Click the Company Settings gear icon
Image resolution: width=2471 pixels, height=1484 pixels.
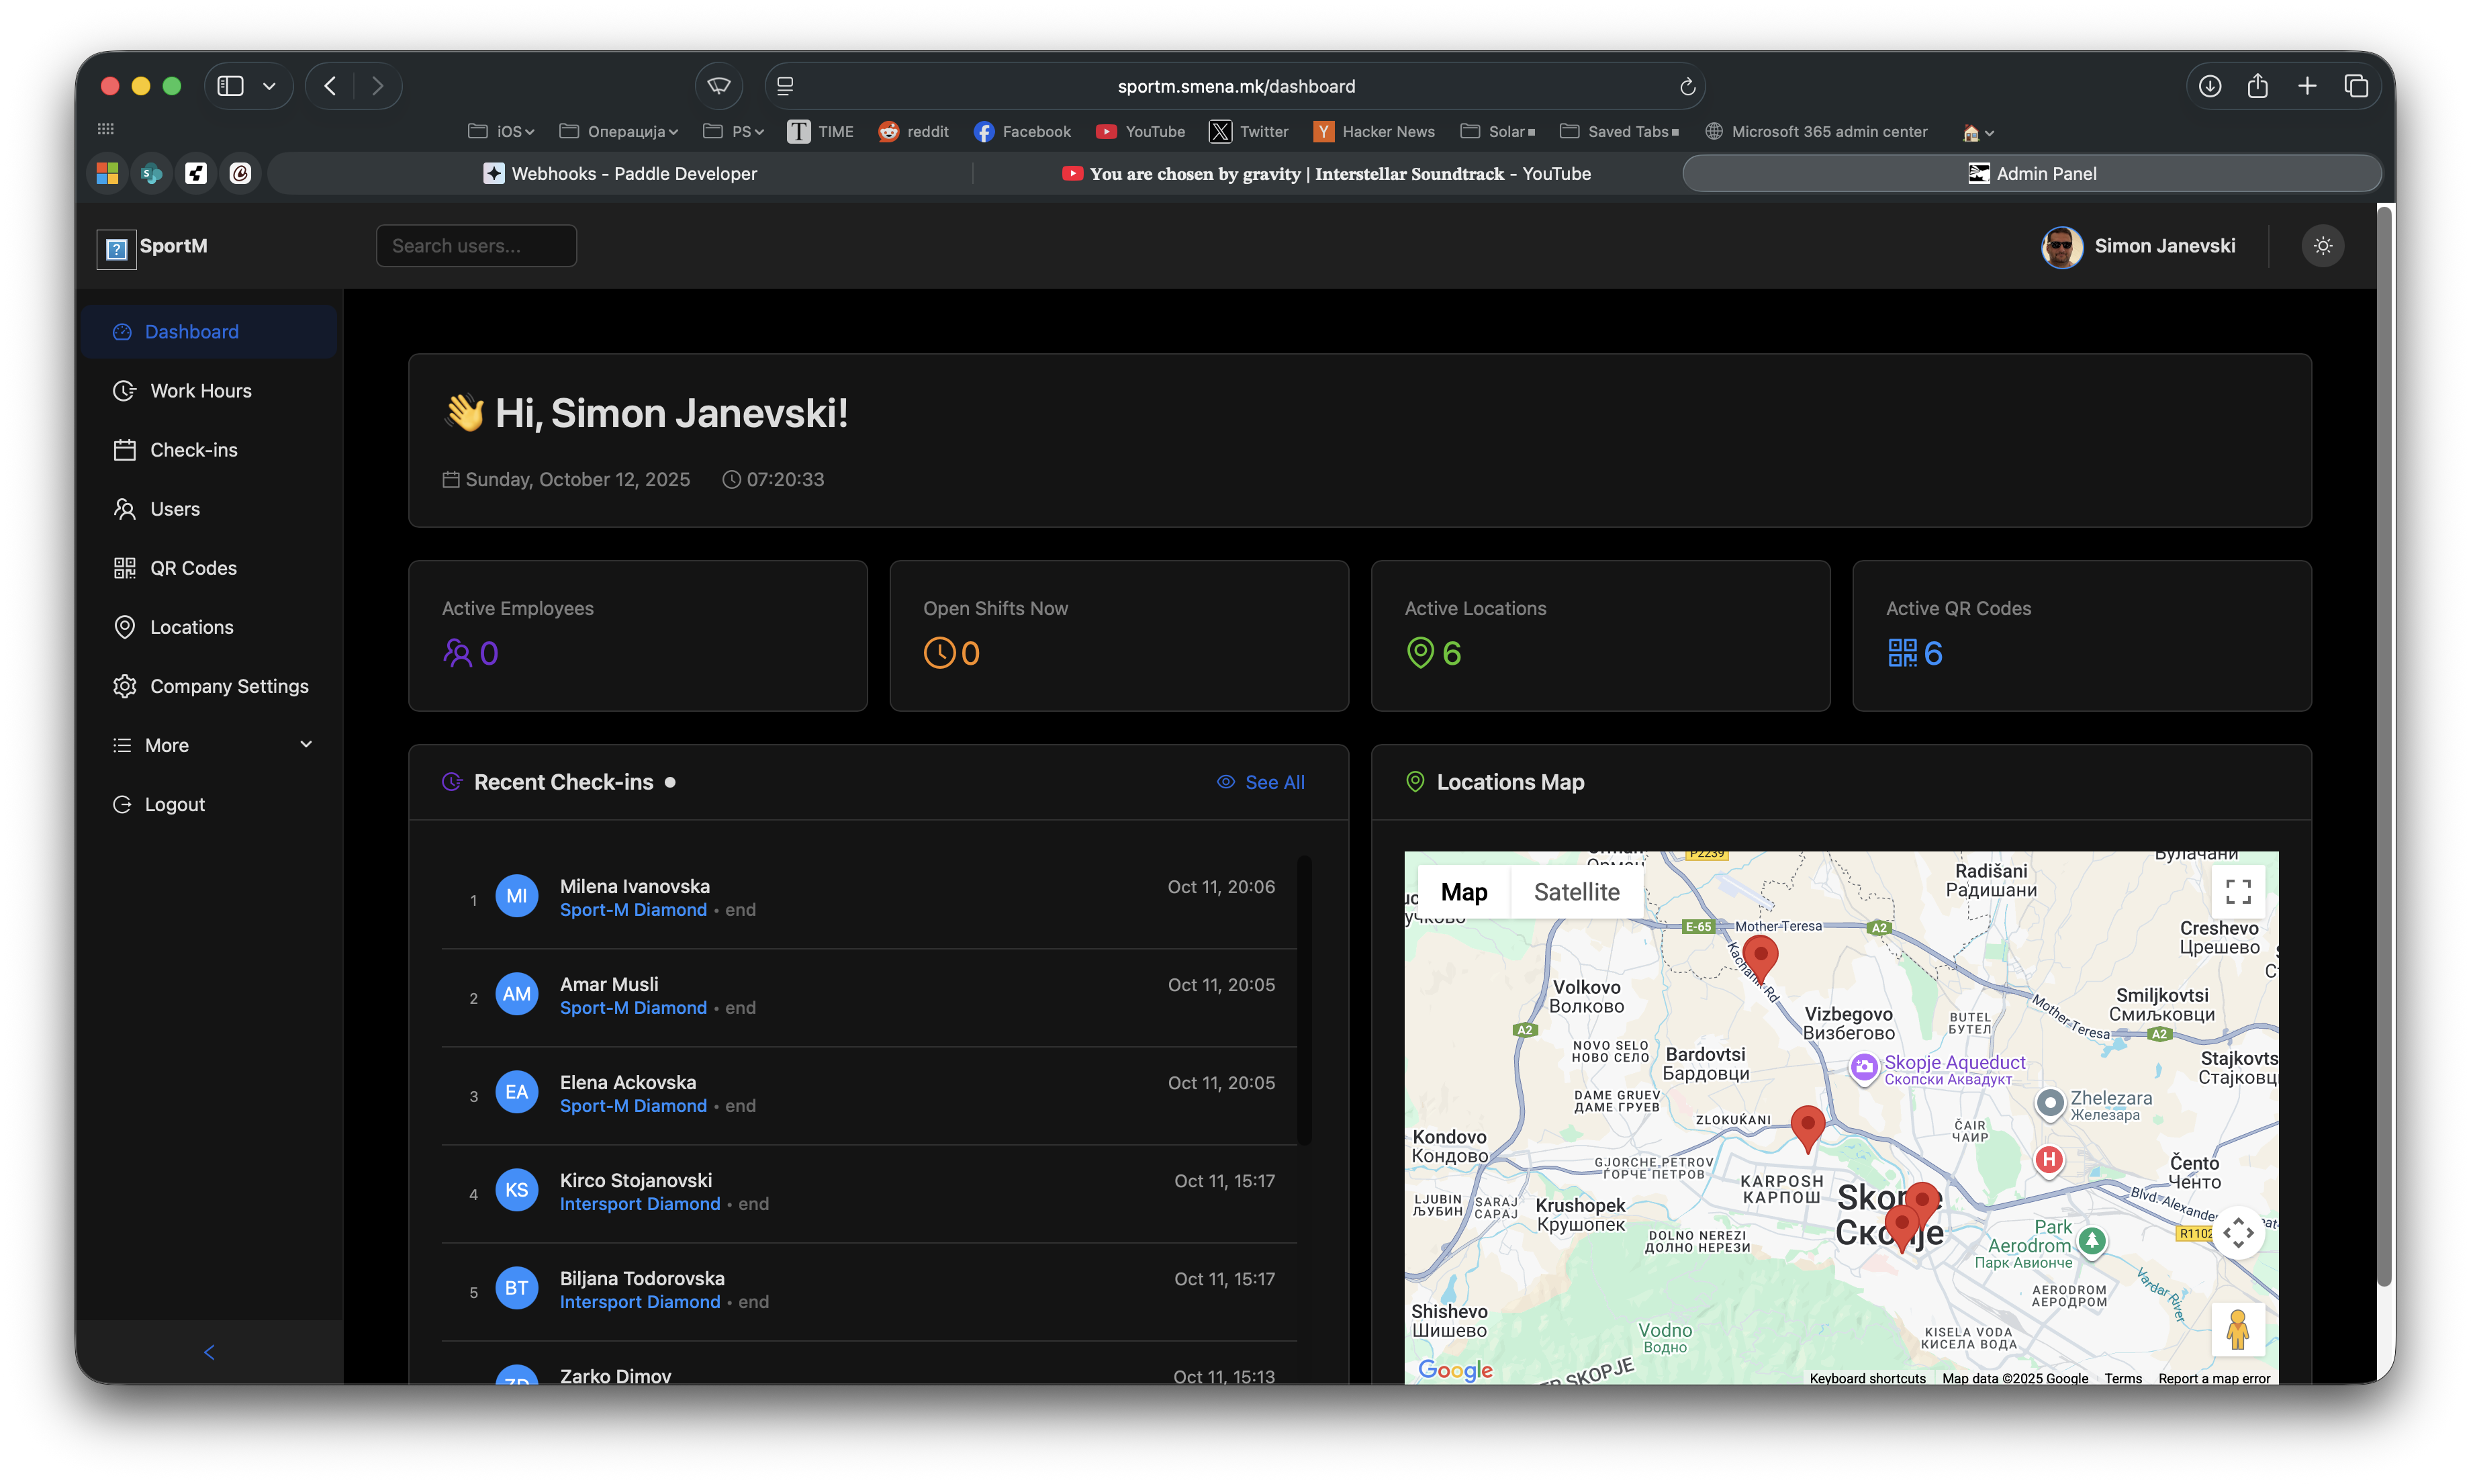click(x=124, y=686)
